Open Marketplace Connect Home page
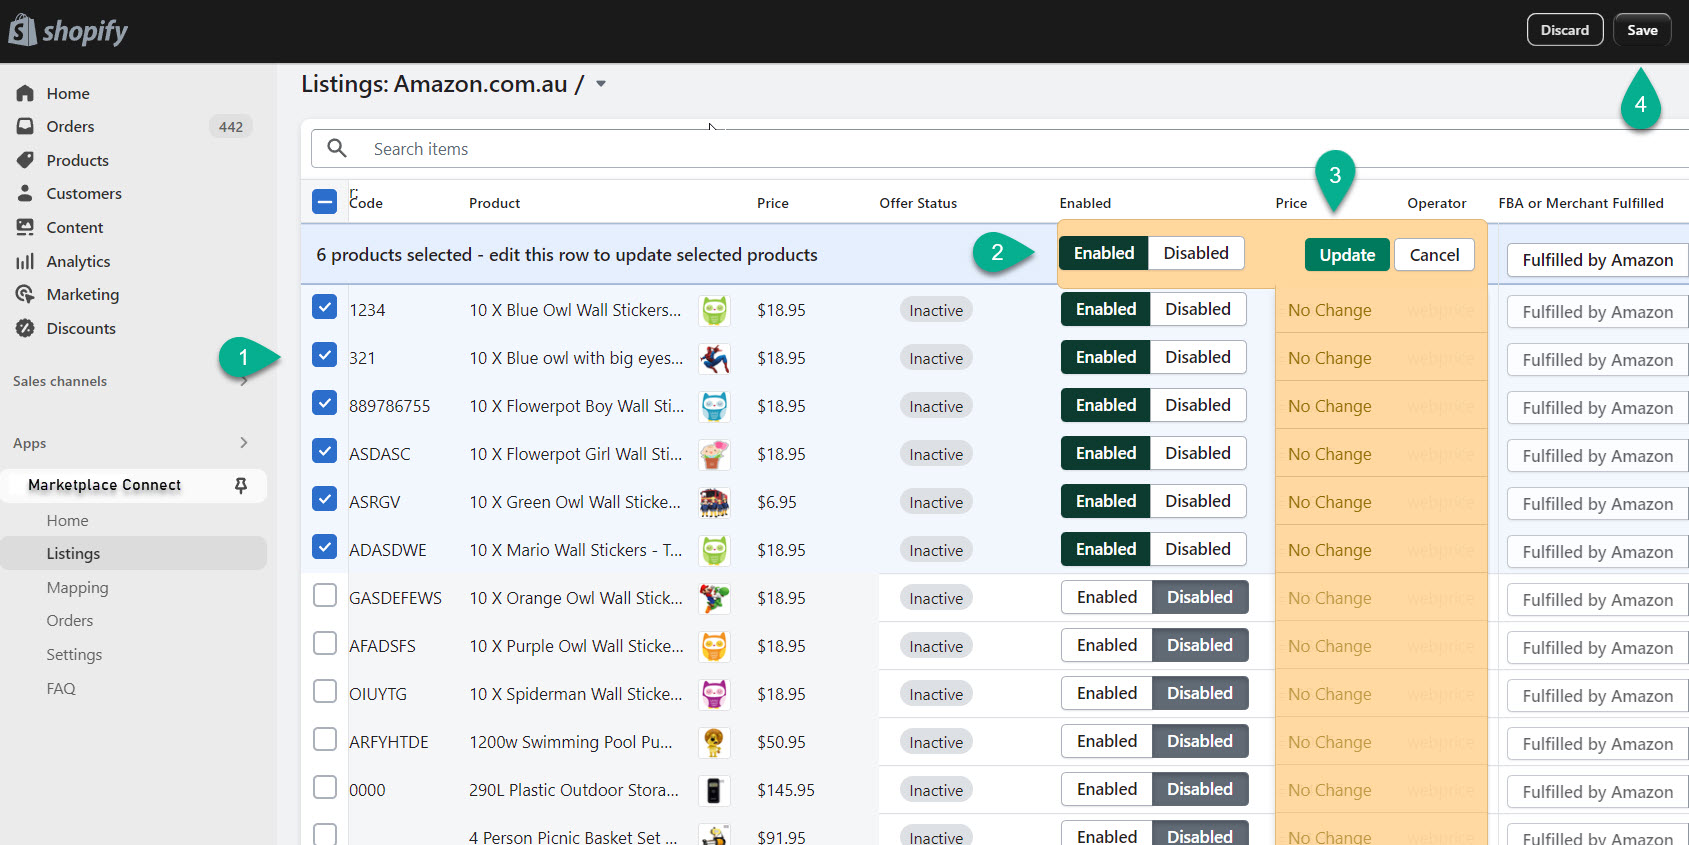 [x=67, y=520]
